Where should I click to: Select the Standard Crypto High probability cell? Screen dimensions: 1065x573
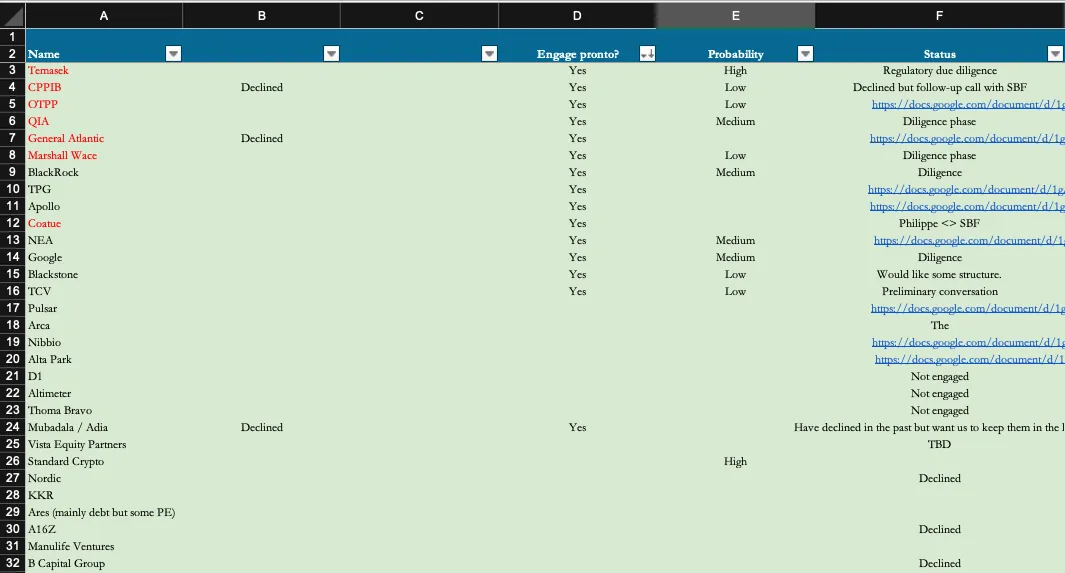tap(736, 461)
